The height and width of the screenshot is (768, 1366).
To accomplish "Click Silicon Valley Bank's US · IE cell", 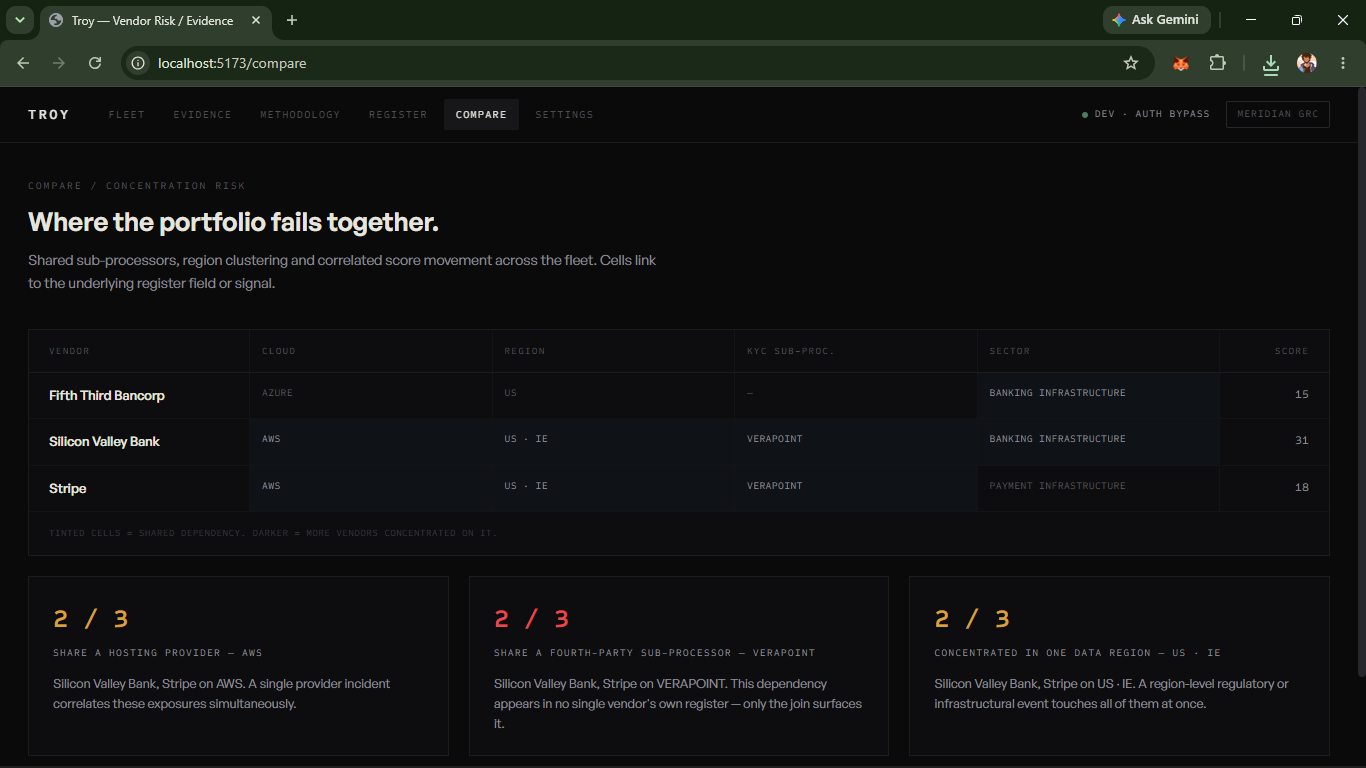I will (613, 441).
